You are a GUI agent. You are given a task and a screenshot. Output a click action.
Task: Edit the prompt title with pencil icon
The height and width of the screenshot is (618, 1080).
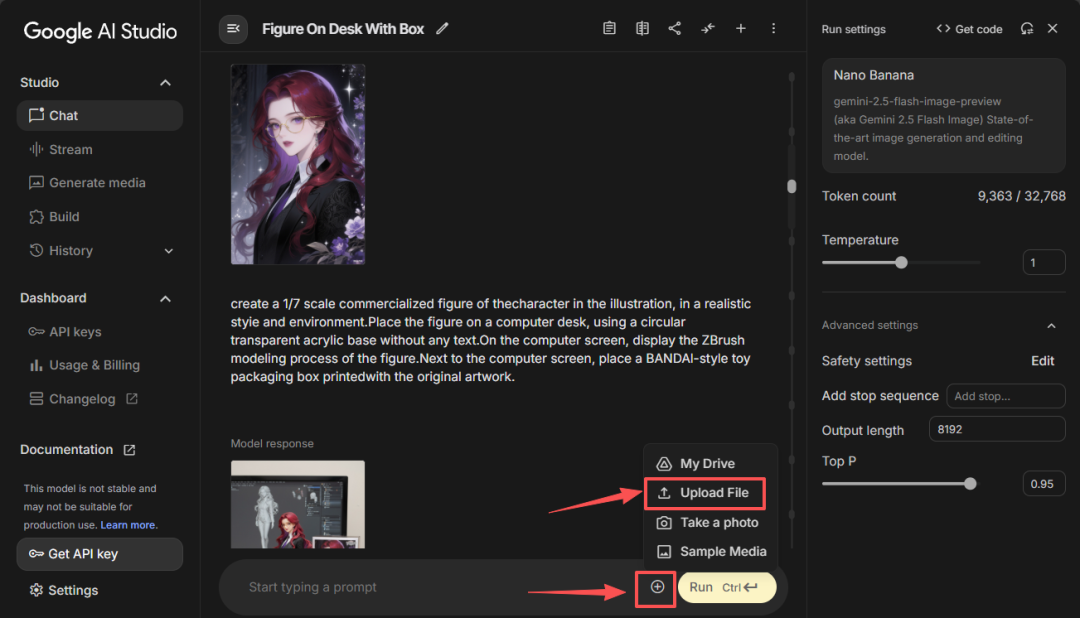442,29
